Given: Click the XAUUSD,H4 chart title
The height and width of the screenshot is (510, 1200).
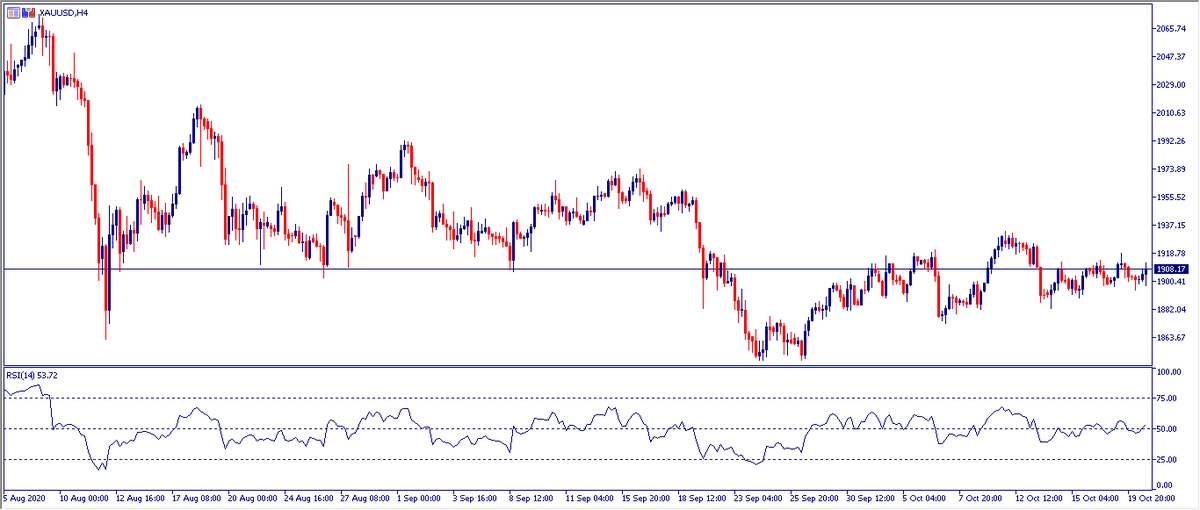Looking at the screenshot, I should pyautogui.click(x=63, y=11).
